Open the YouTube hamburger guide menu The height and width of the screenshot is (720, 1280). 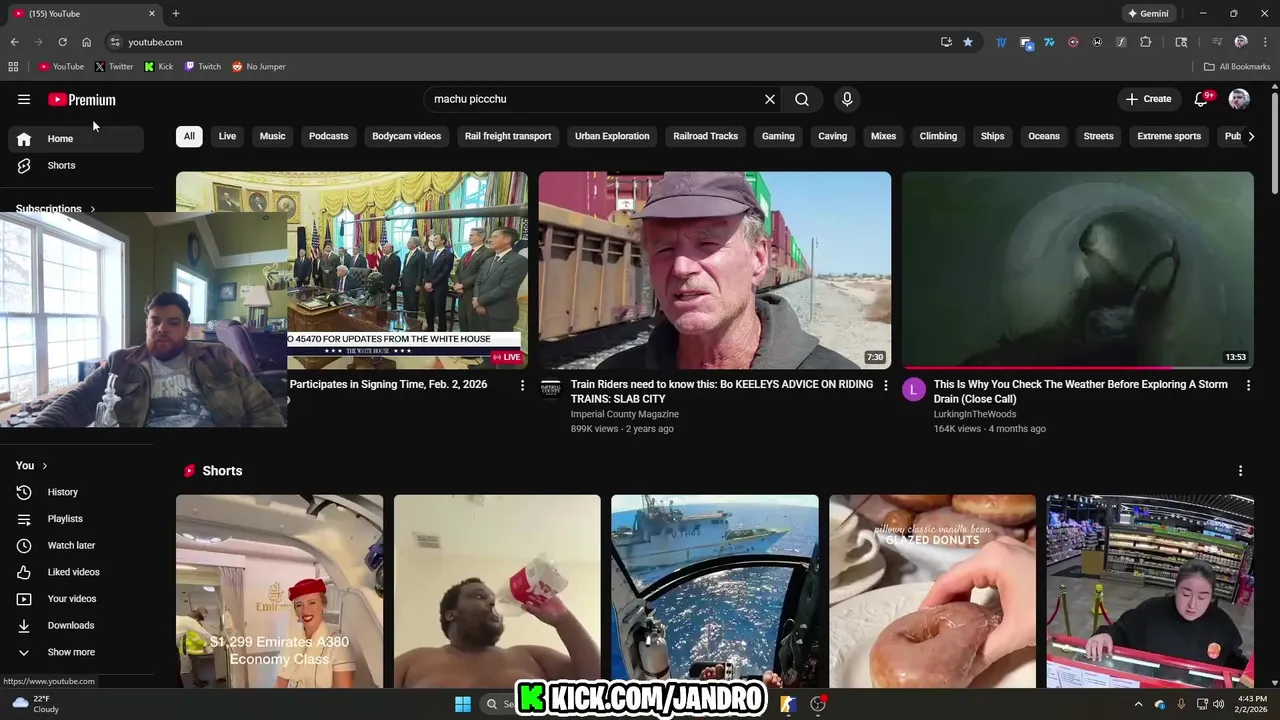coord(24,99)
